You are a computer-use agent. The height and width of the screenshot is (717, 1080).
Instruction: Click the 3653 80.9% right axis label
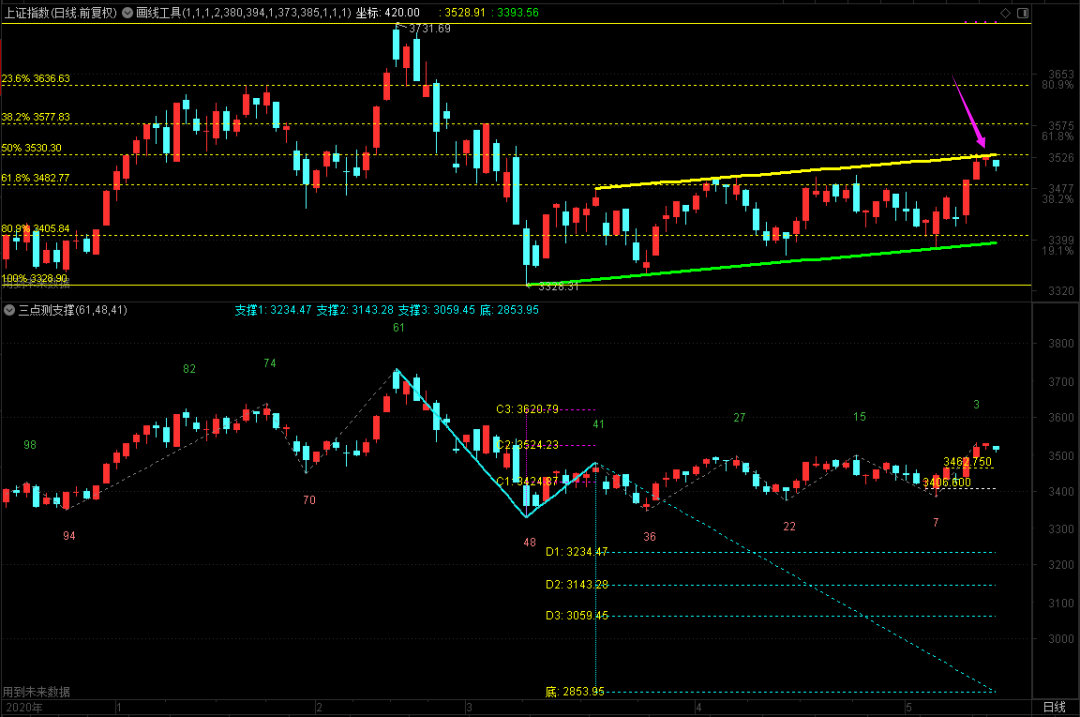(x=1059, y=79)
